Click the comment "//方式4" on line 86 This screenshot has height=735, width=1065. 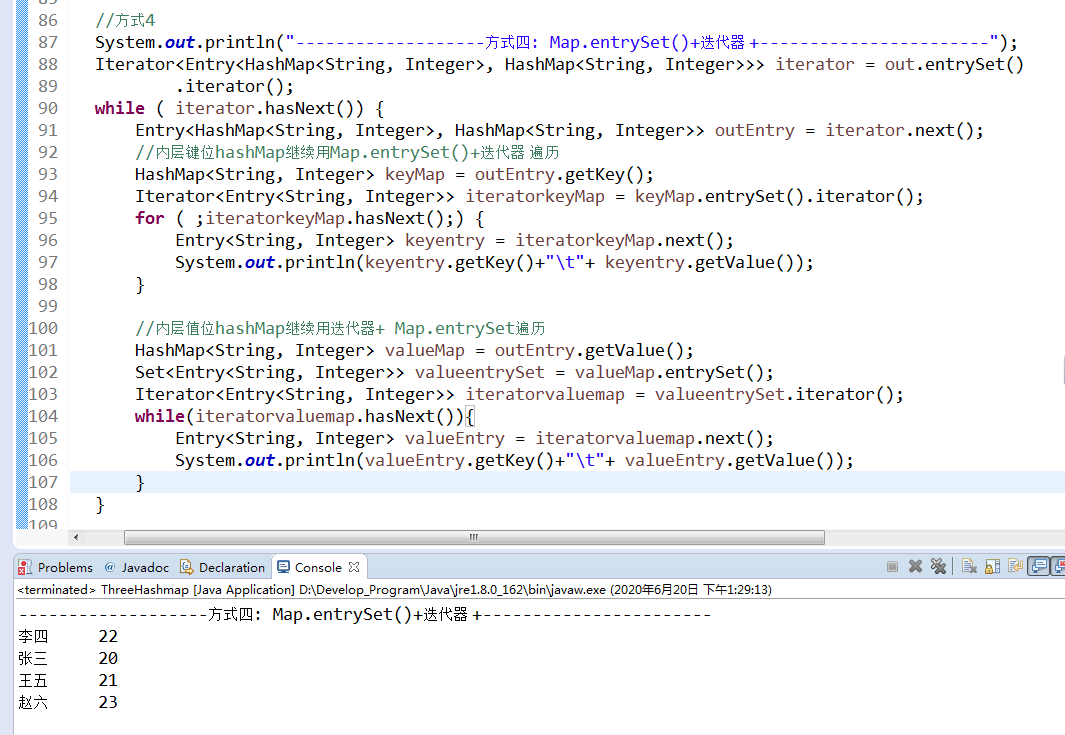pyautogui.click(x=125, y=20)
